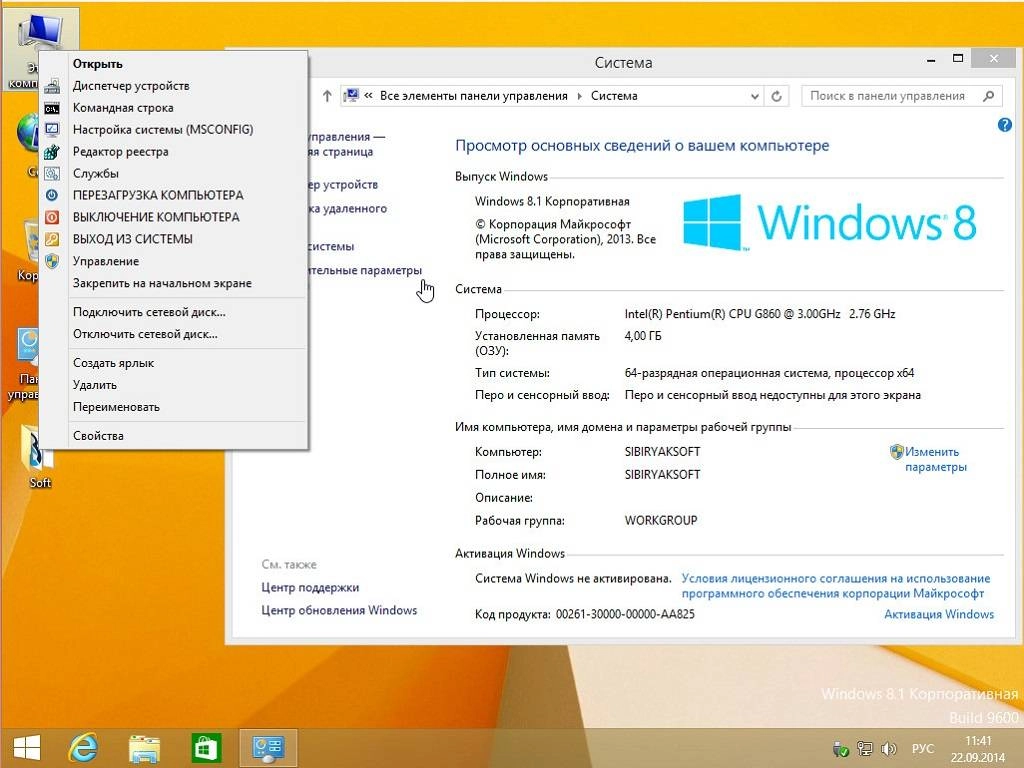Click the MSCONFIG icon in context menu
Viewport: 1024px width, 768px height.
pos(52,129)
